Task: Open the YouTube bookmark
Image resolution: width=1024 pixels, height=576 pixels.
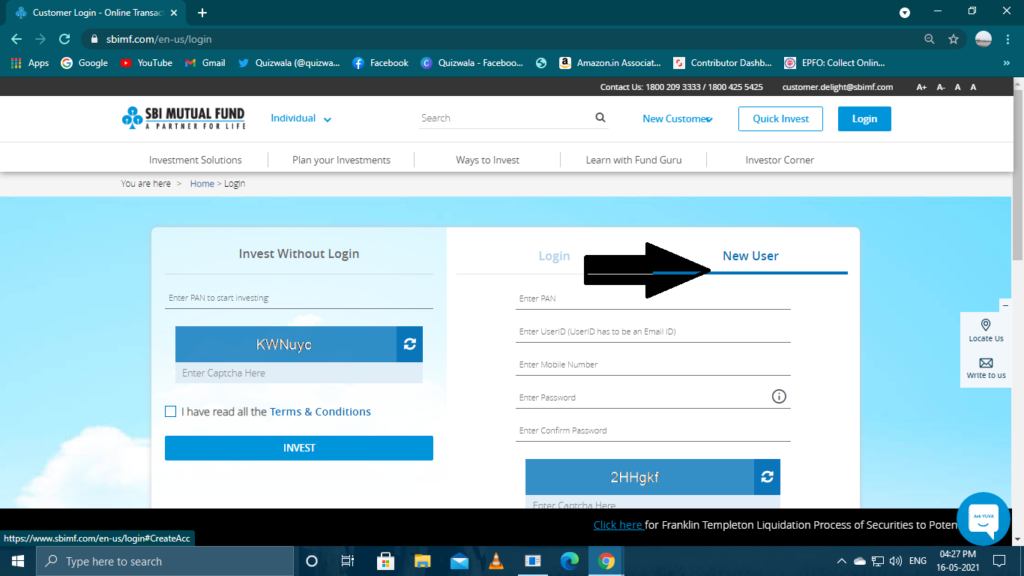Action: (146, 63)
